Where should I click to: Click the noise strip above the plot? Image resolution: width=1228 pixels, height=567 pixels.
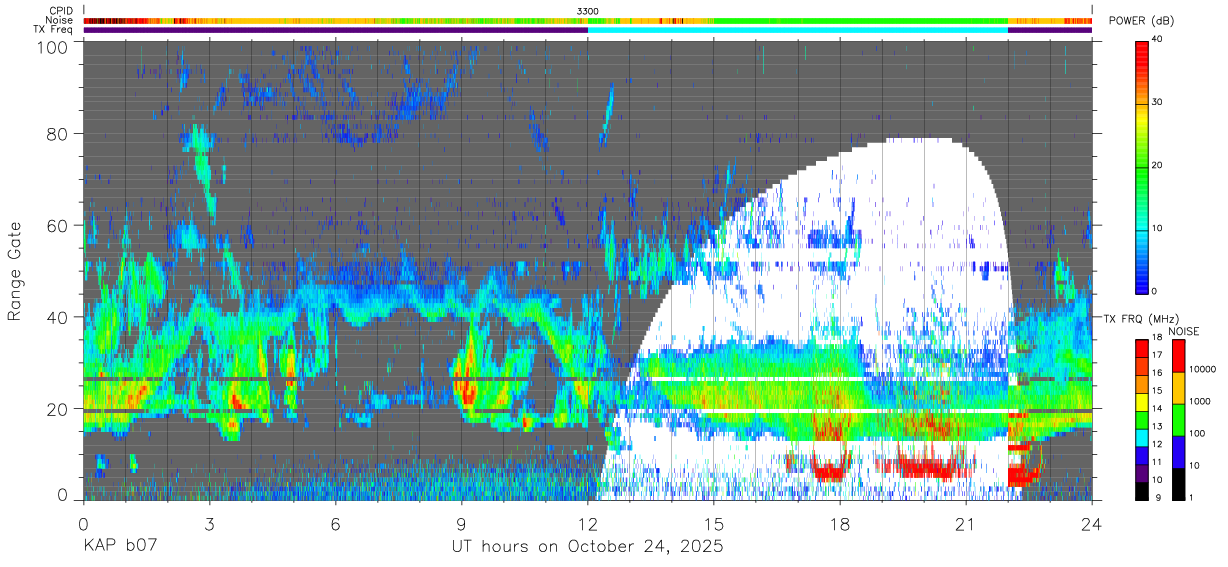(x=588, y=20)
